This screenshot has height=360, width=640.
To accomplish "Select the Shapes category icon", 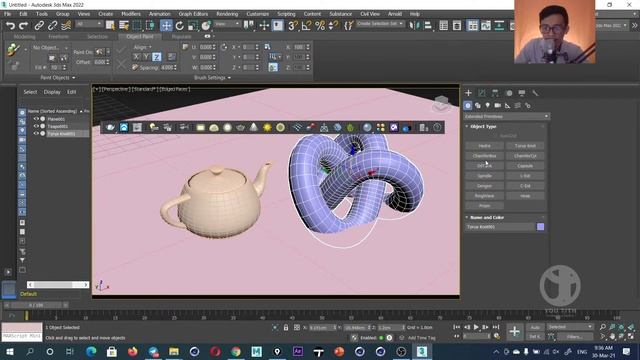I will tap(478, 105).
